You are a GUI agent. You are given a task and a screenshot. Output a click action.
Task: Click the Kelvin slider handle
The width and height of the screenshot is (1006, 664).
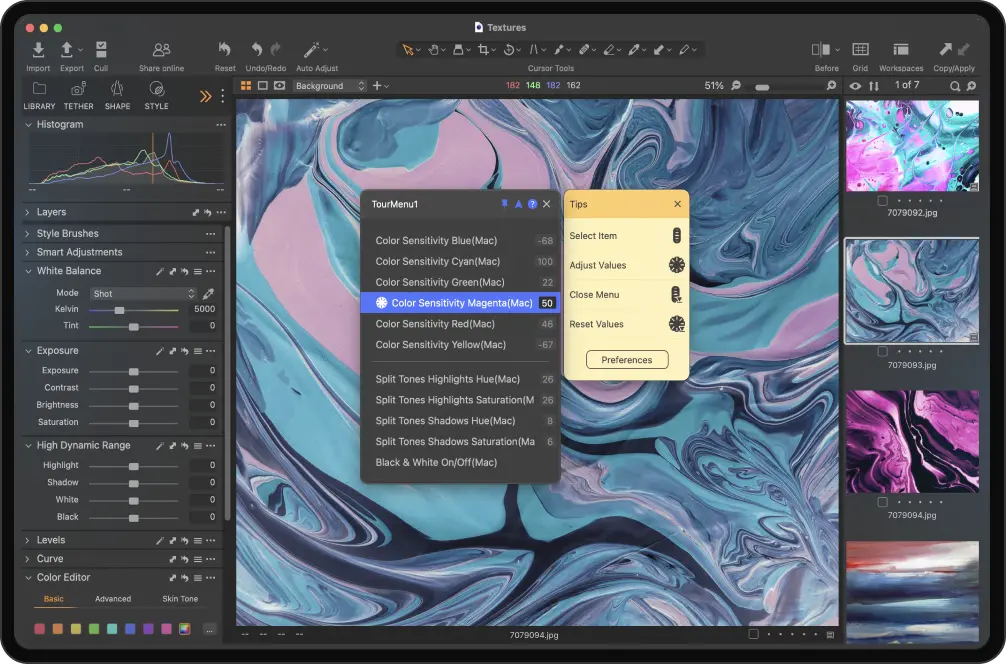pos(119,311)
